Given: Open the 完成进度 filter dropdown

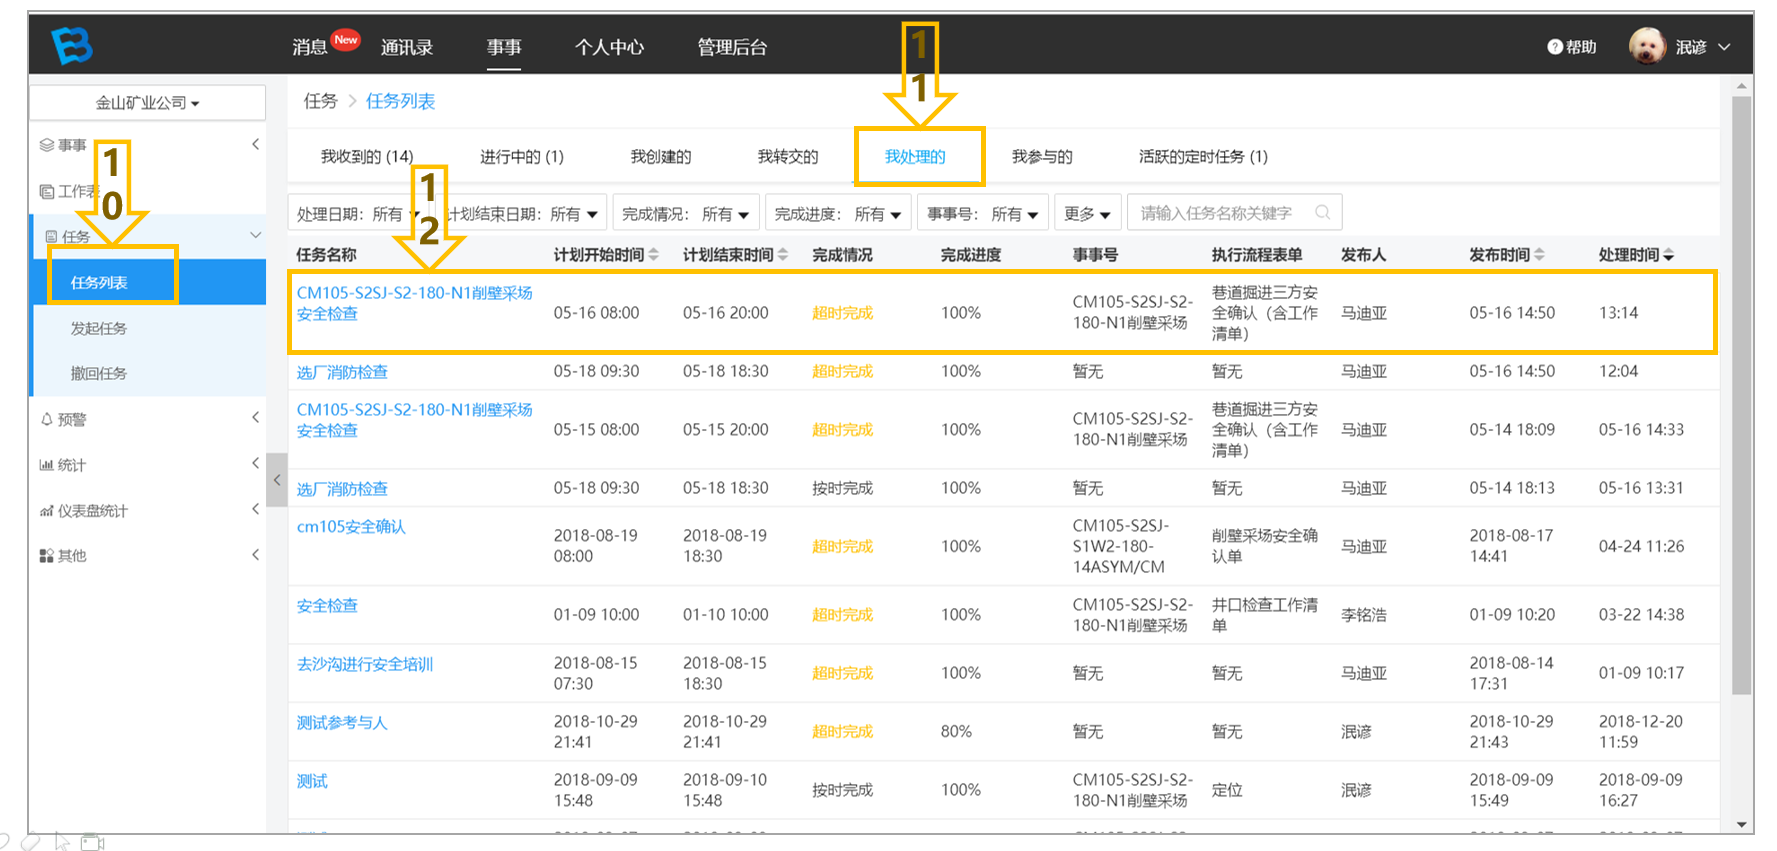Looking at the screenshot, I should pos(838,213).
